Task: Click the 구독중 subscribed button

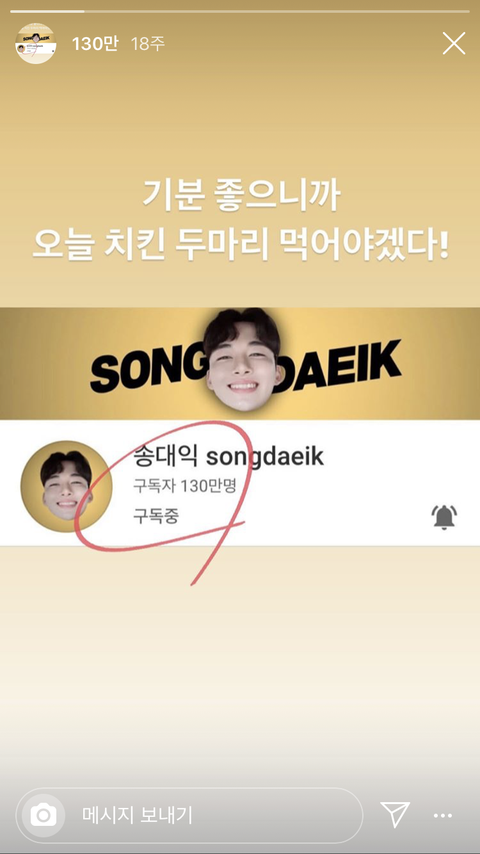Action: [155, 516]
